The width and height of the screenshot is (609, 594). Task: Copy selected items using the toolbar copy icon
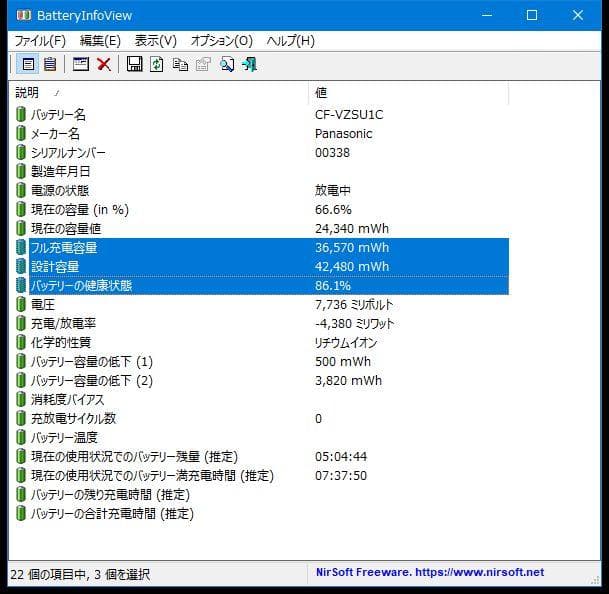point(180,64)
